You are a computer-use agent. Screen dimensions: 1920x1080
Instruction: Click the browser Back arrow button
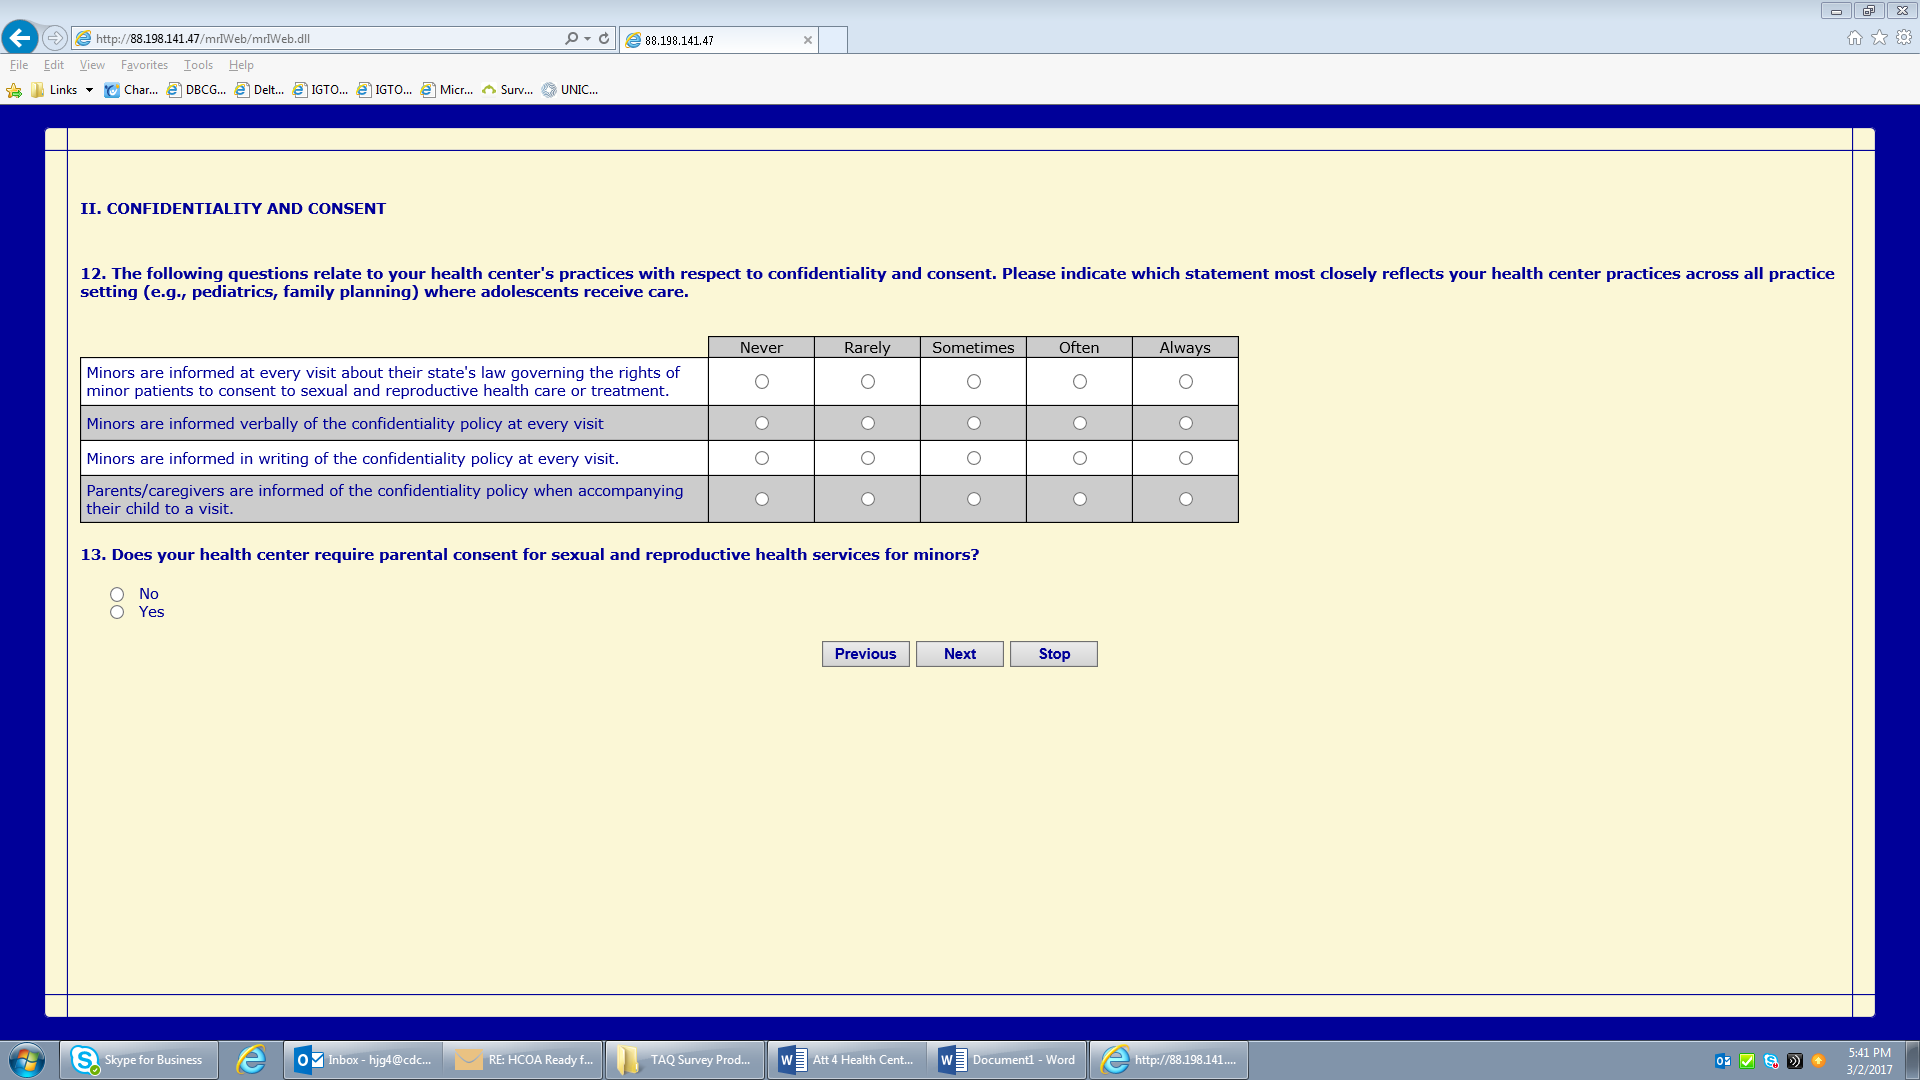click(20, 38)
